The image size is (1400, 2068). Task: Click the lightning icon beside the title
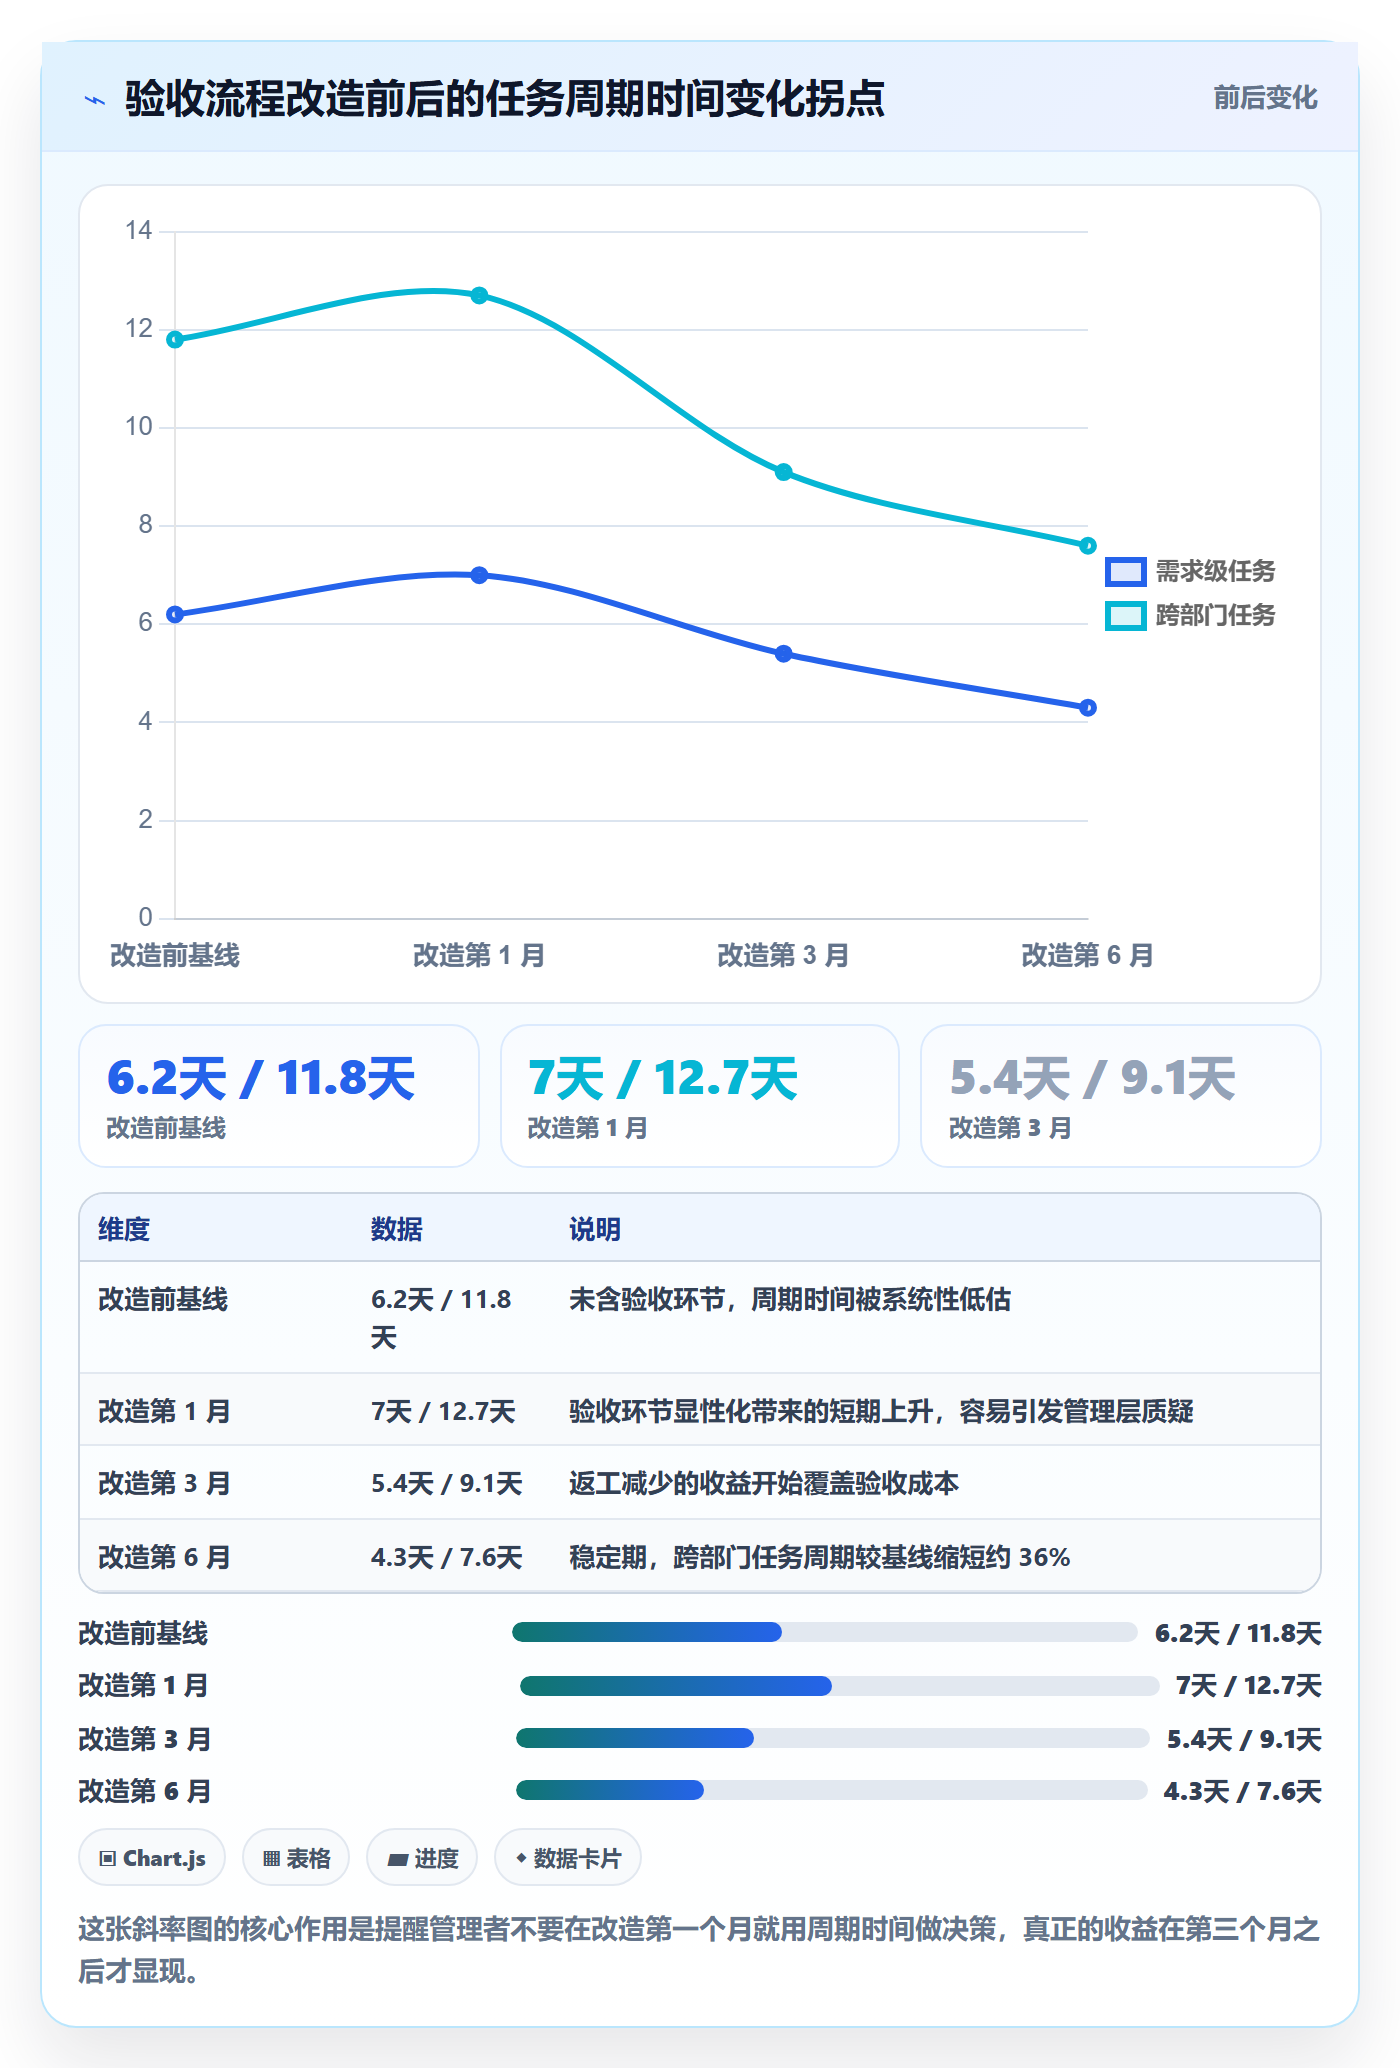click(95, 100)
